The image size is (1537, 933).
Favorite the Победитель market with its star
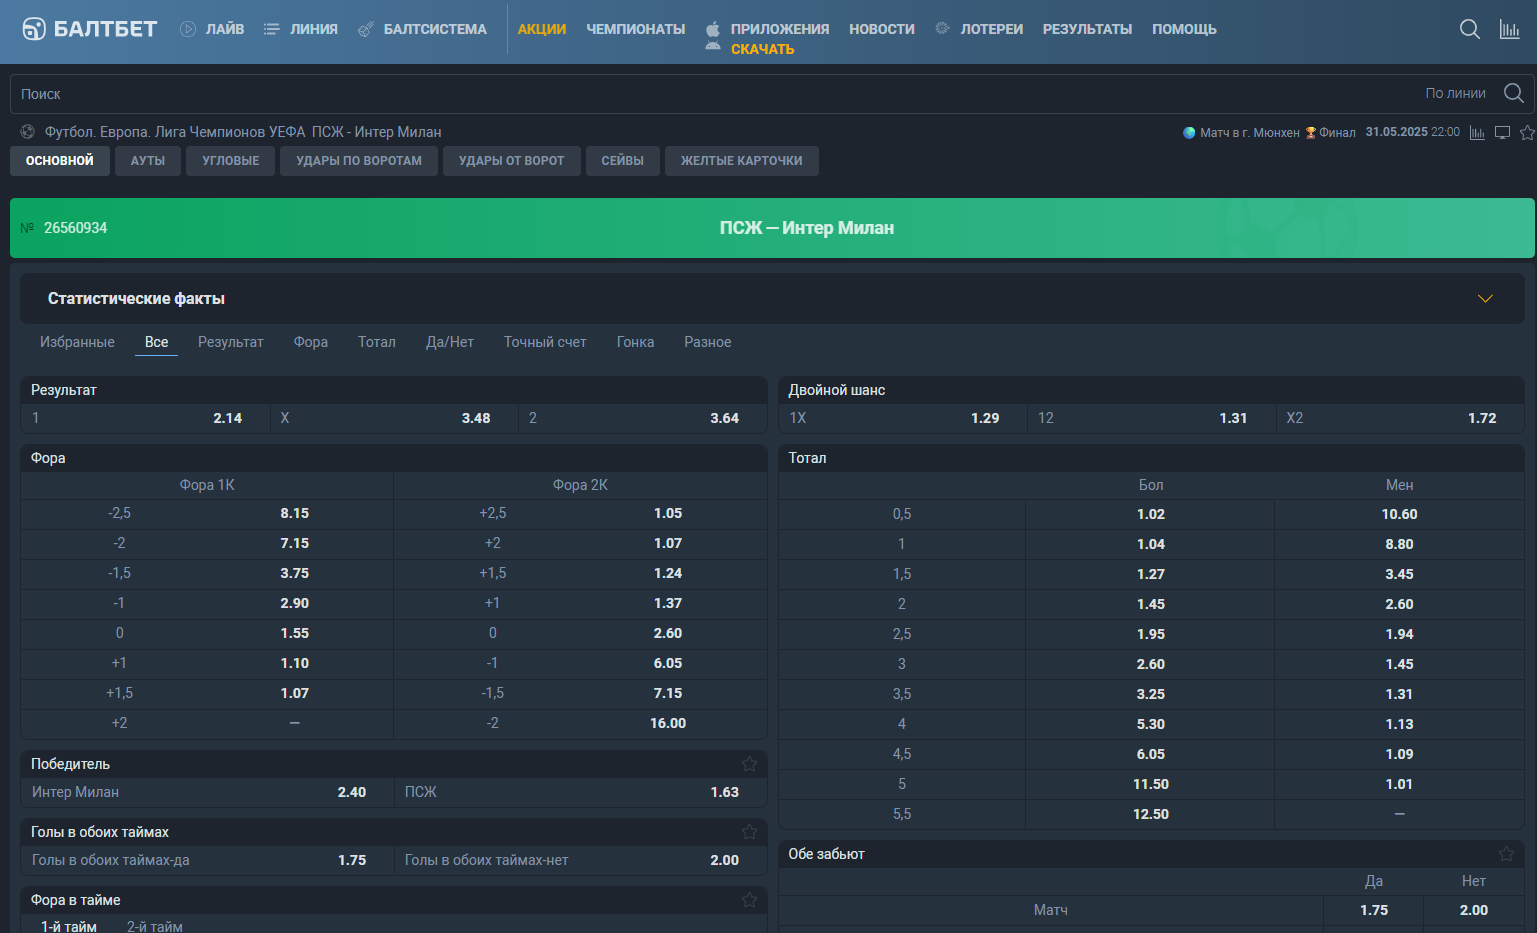(749, 764)
